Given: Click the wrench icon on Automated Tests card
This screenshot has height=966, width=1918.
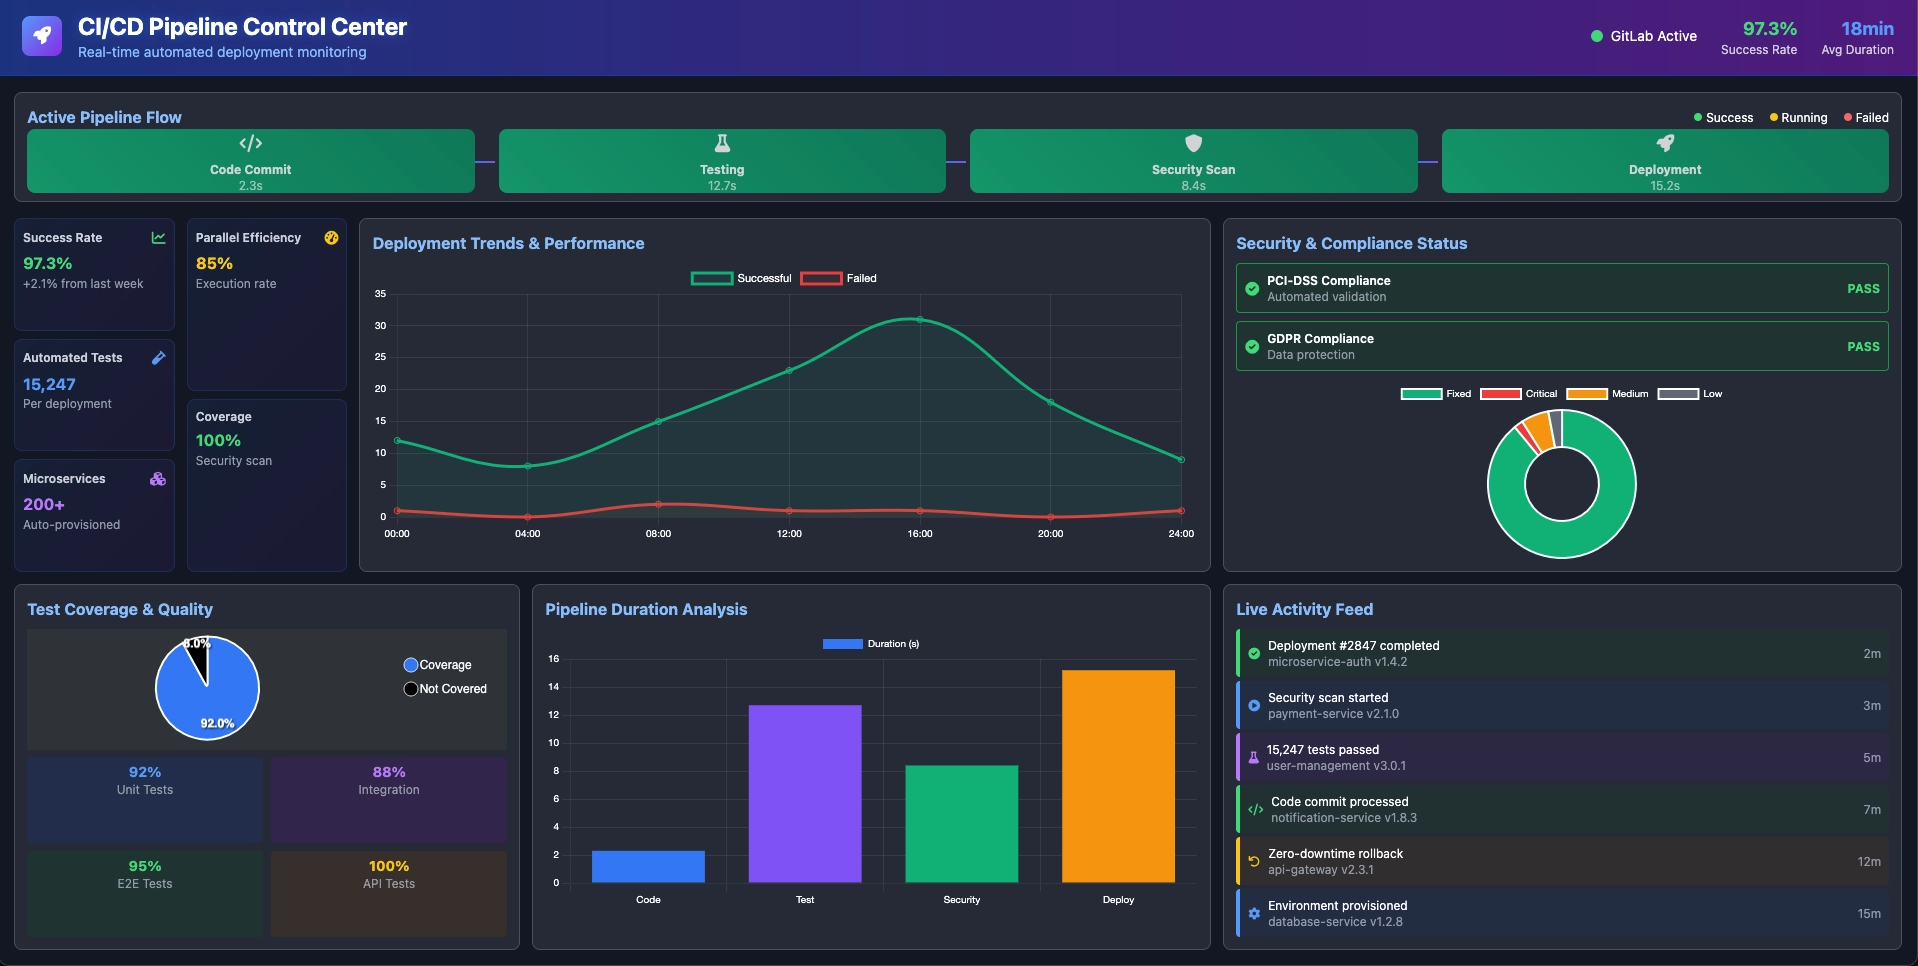Looking at the screenshot, I should [158, 358].
